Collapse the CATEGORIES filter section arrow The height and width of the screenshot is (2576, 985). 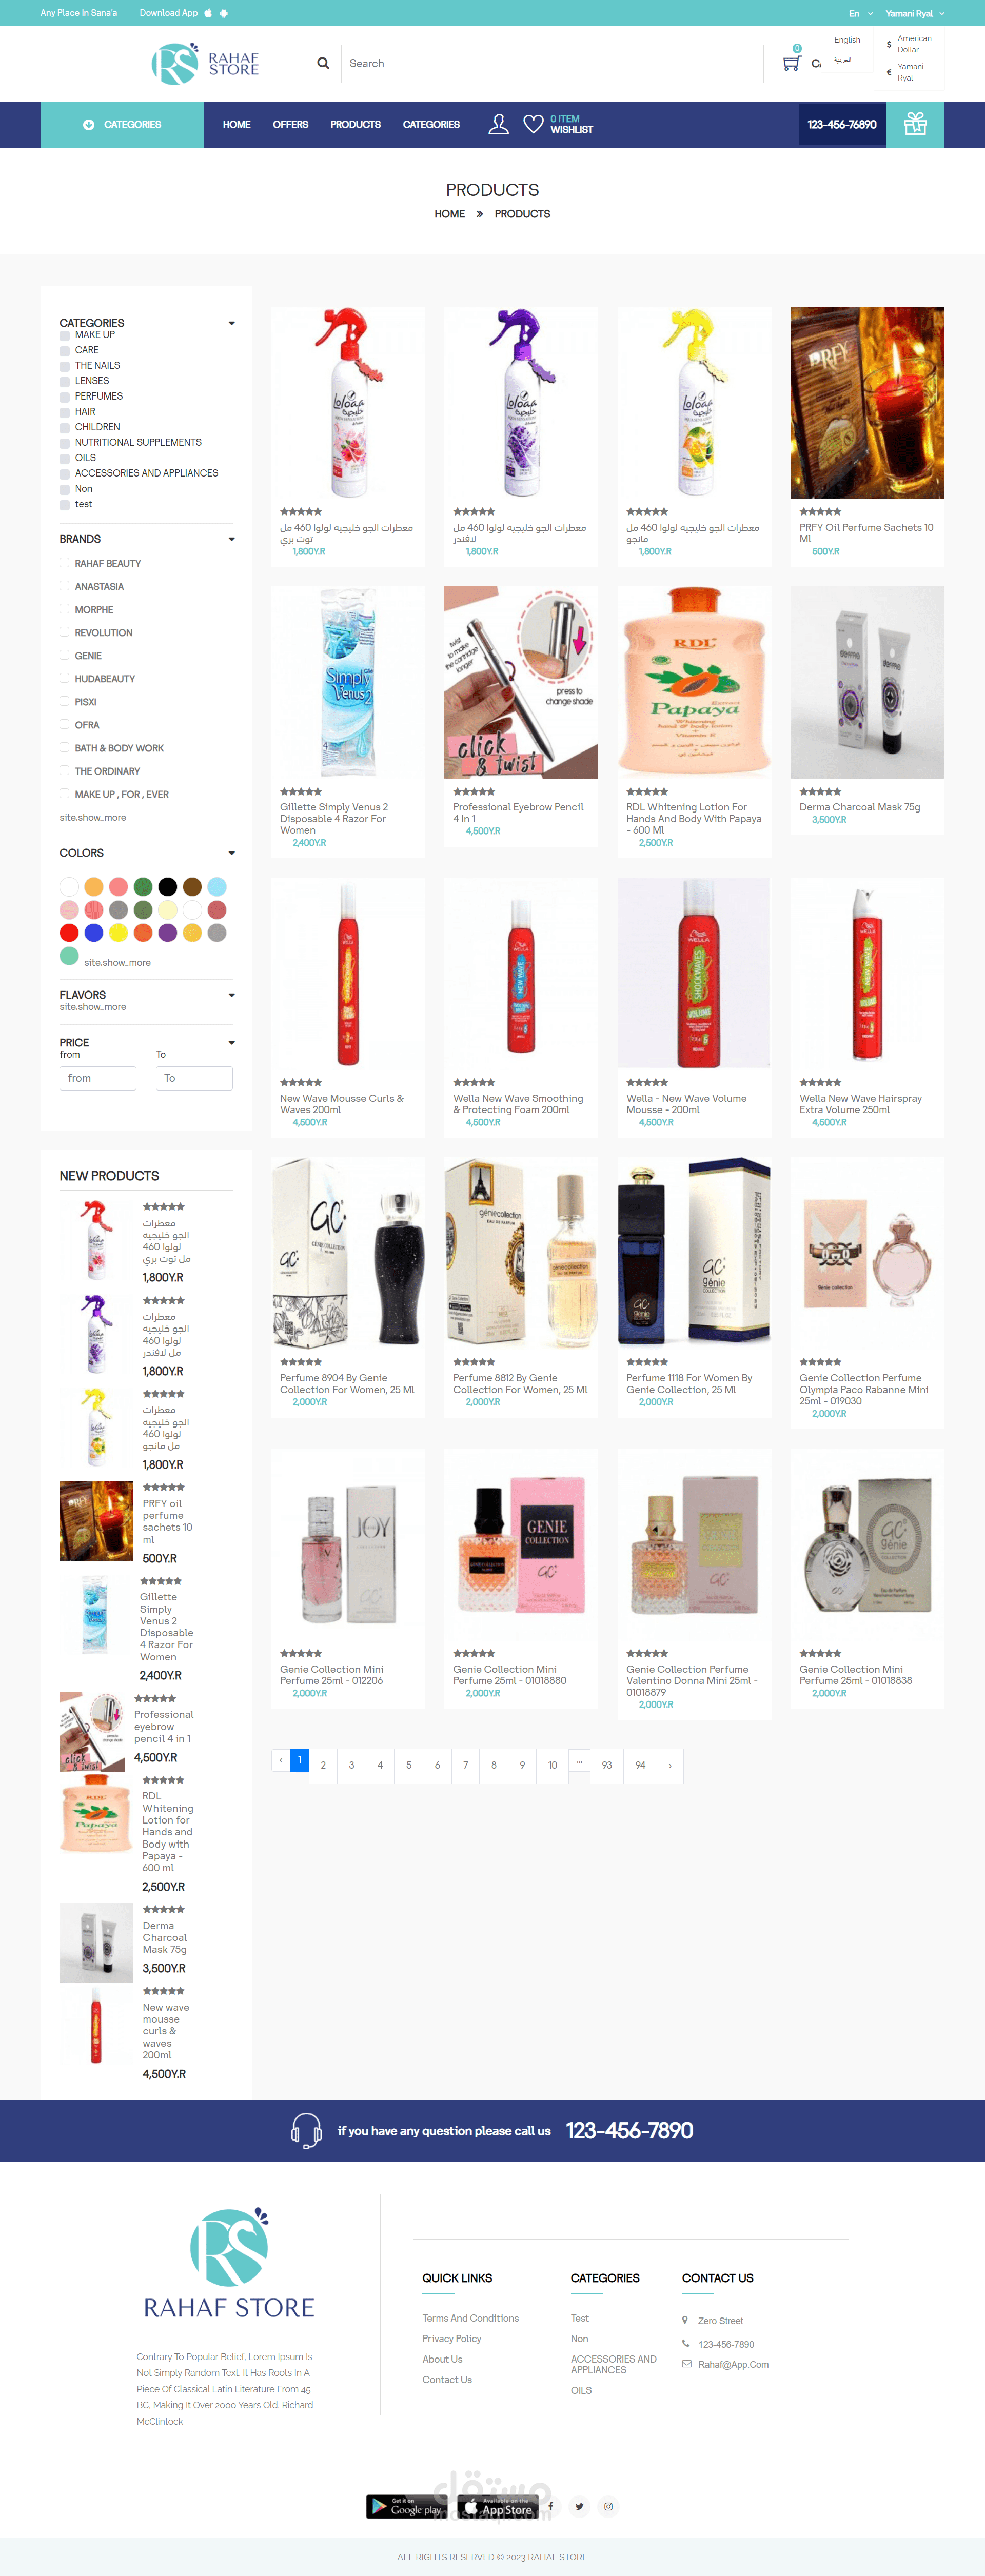click(231, 323)
